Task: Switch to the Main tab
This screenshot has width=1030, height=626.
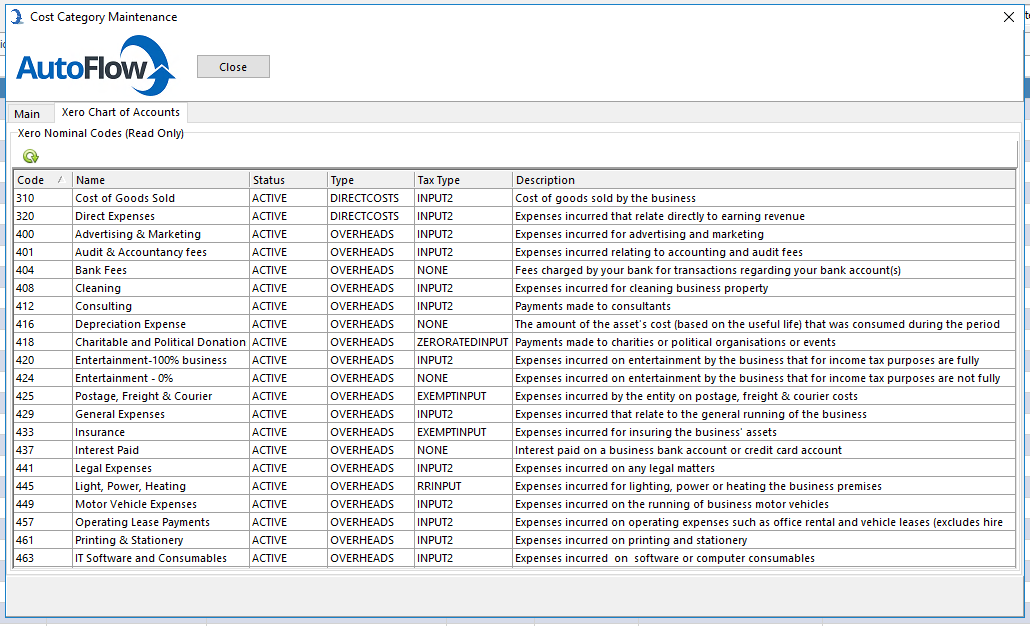Action: click(x=27, y=114)
